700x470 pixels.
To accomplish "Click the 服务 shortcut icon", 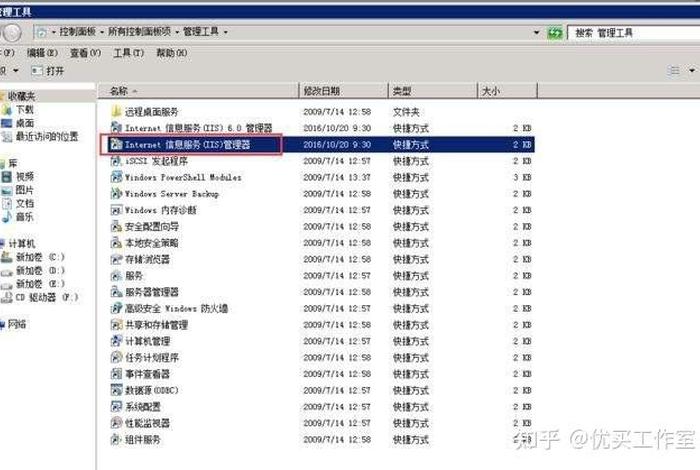I will [116, 275].
